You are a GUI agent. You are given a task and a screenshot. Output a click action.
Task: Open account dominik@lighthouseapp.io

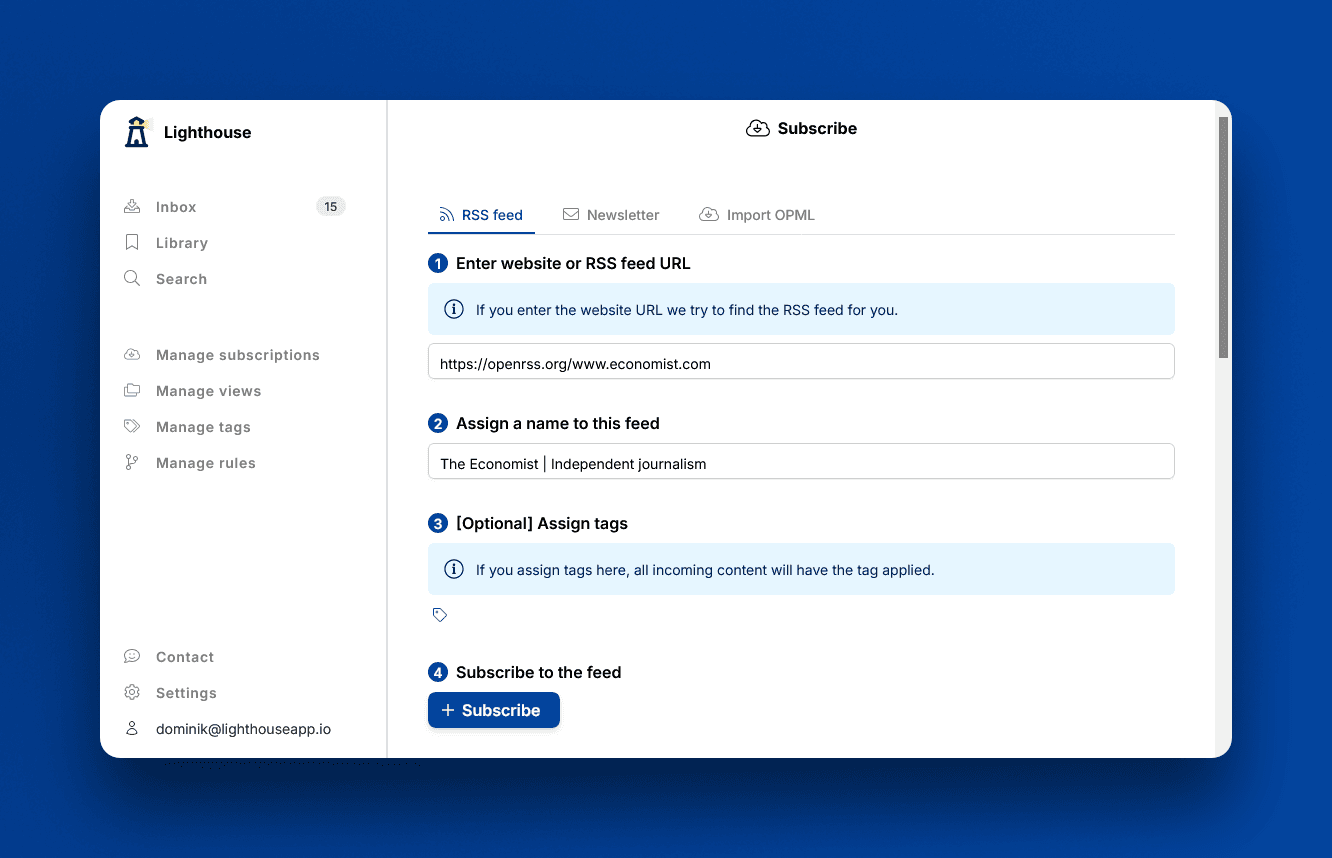[242, 729]
